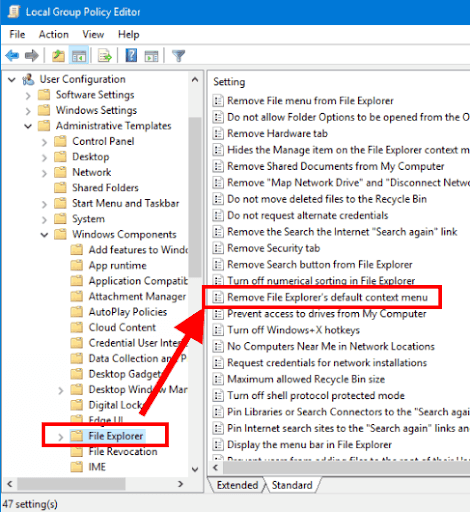Viewport: 470px width, 512px height.
Task: Expand the Software Settings node
Action: [x=28, y=96]
